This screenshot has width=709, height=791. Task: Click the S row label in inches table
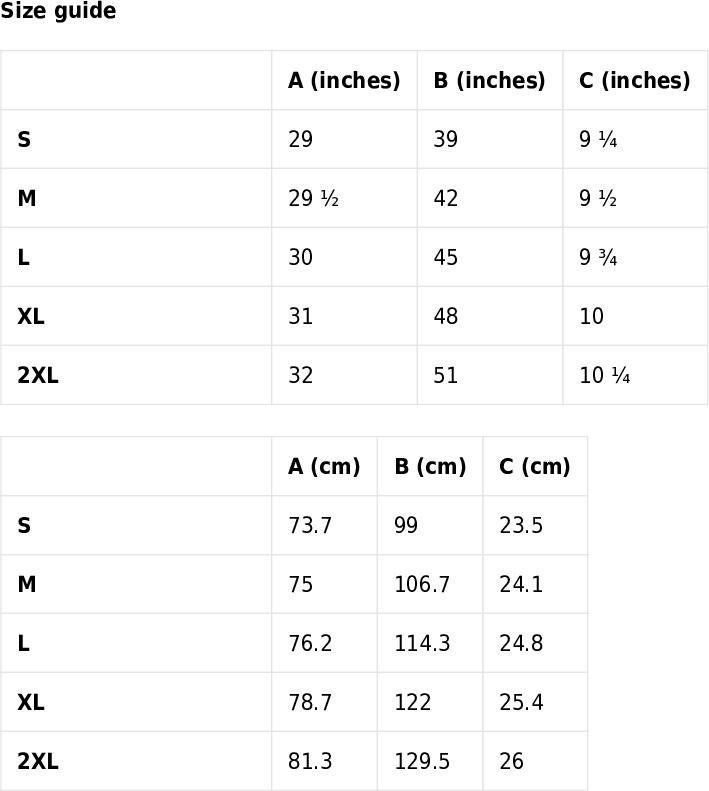24,139
